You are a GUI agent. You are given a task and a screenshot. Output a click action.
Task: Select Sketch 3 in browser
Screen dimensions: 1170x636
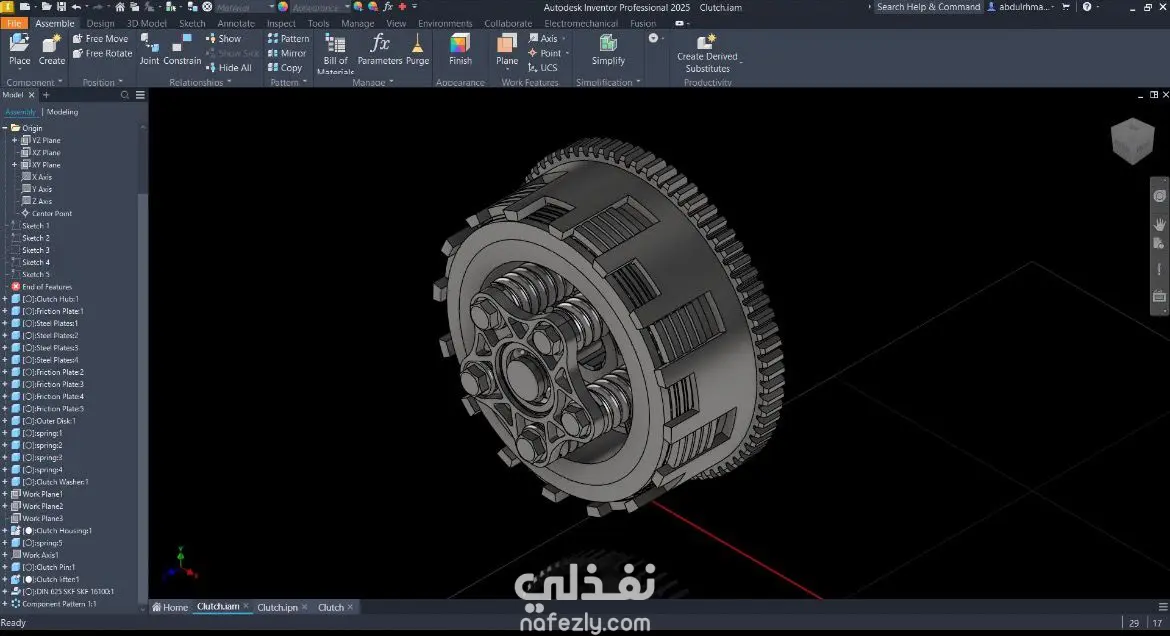(x=36, y=250)
